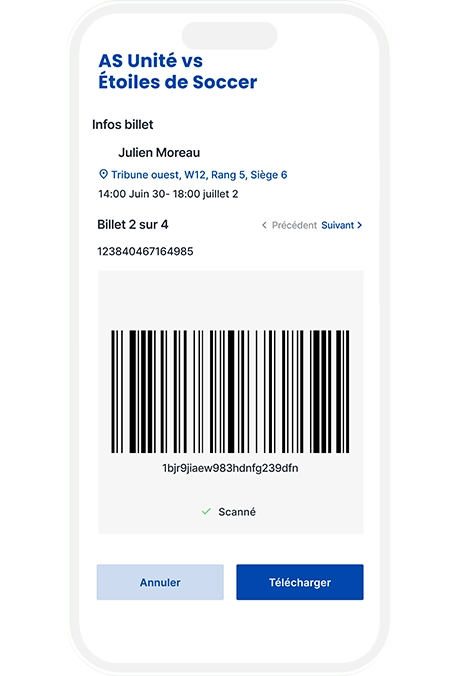The width and height of the screenshot is (459, 676).
Task: Tap the ticket barcode image
Action: click(x=230, y=391)
